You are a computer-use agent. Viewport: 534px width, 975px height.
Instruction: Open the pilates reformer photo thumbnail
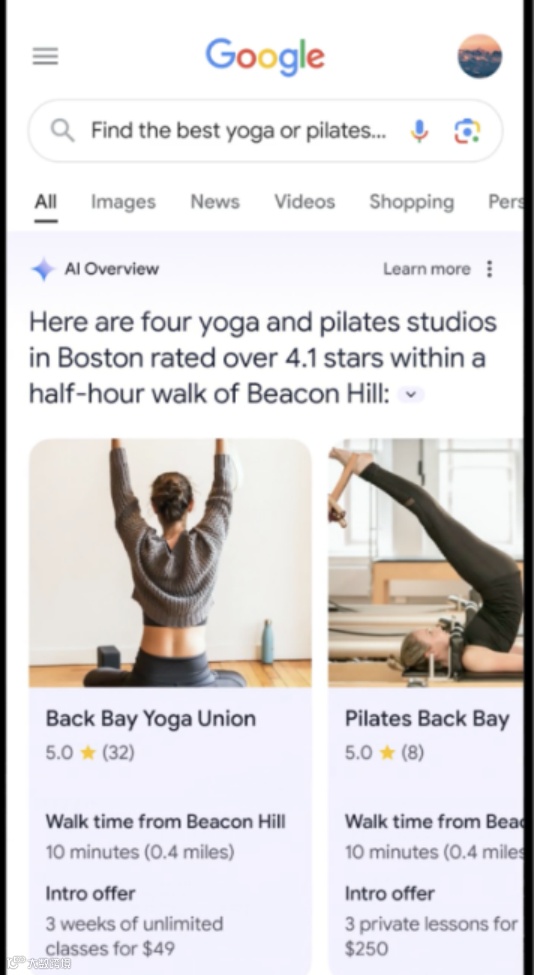point(426,563)
